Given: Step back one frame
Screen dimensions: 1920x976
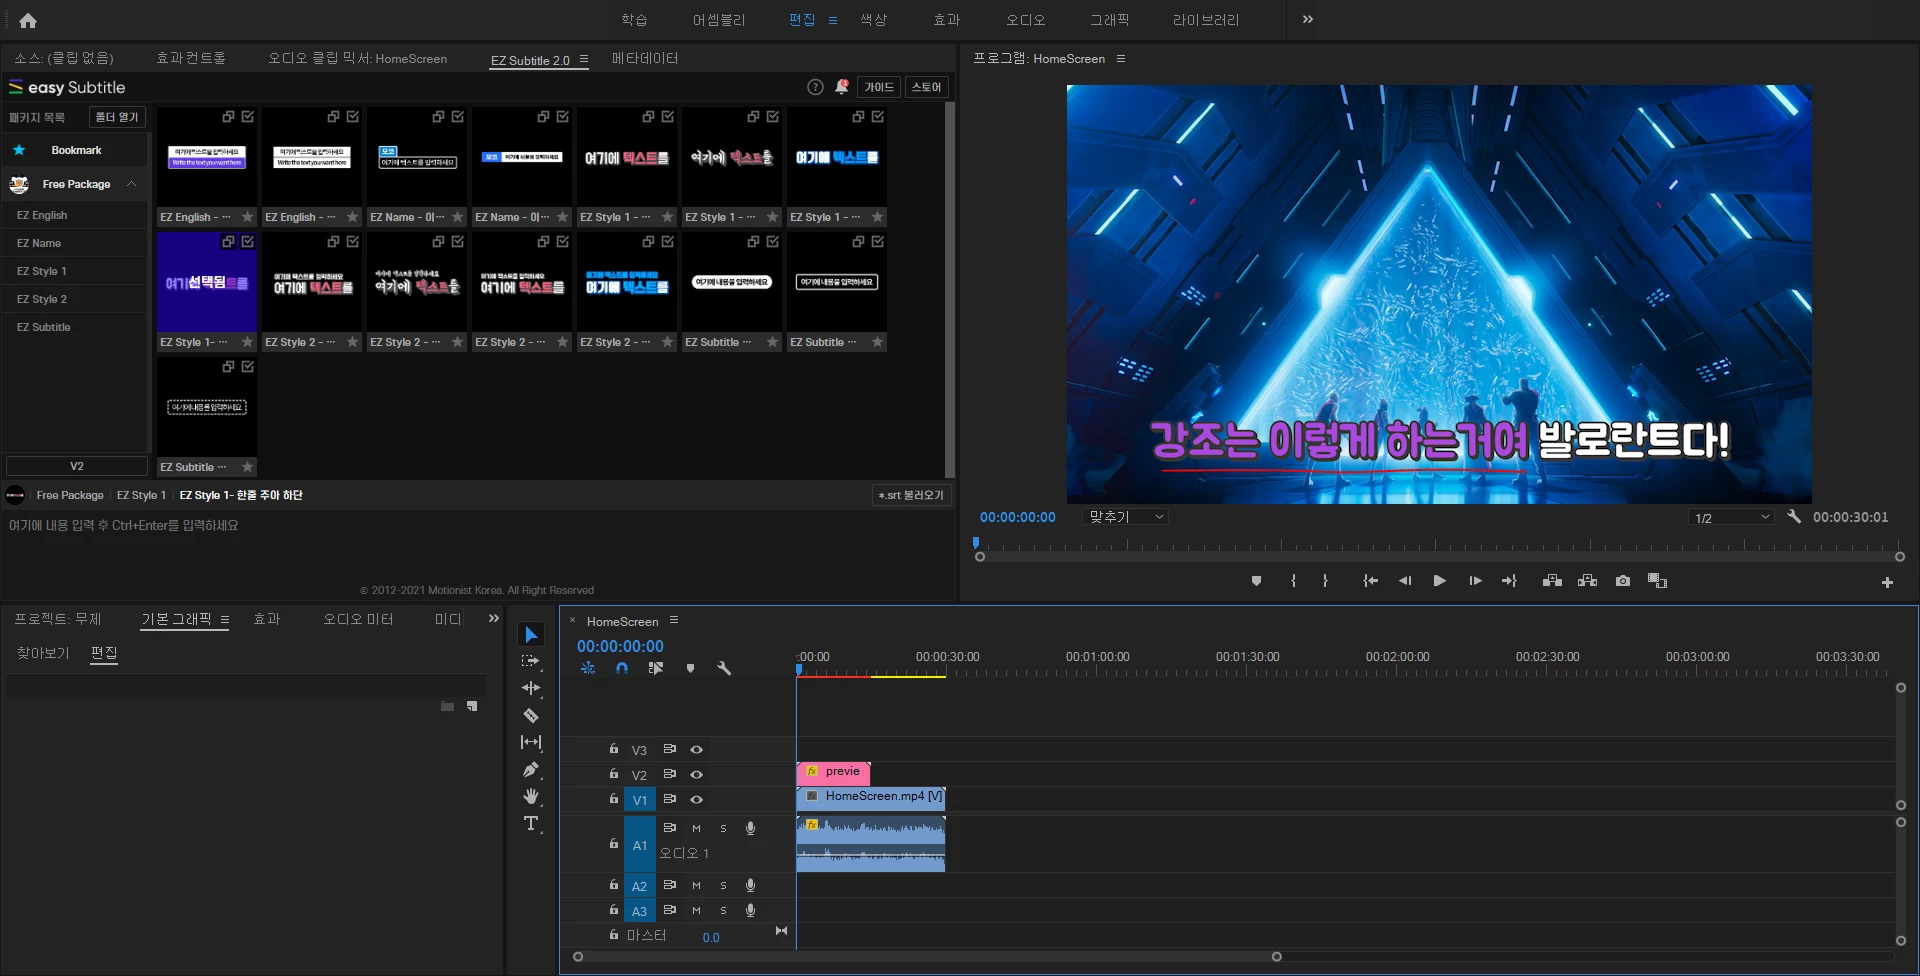Looking at the screenshot, I should click(x=1405, y=581).
